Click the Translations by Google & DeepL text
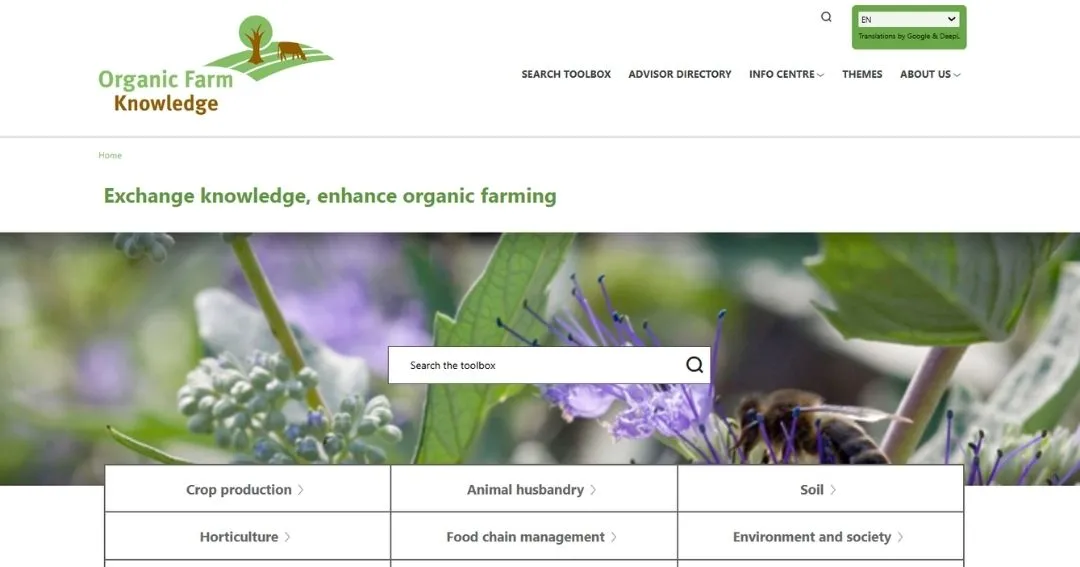This screenshot has height=567, width=1080. pos(908,36)
